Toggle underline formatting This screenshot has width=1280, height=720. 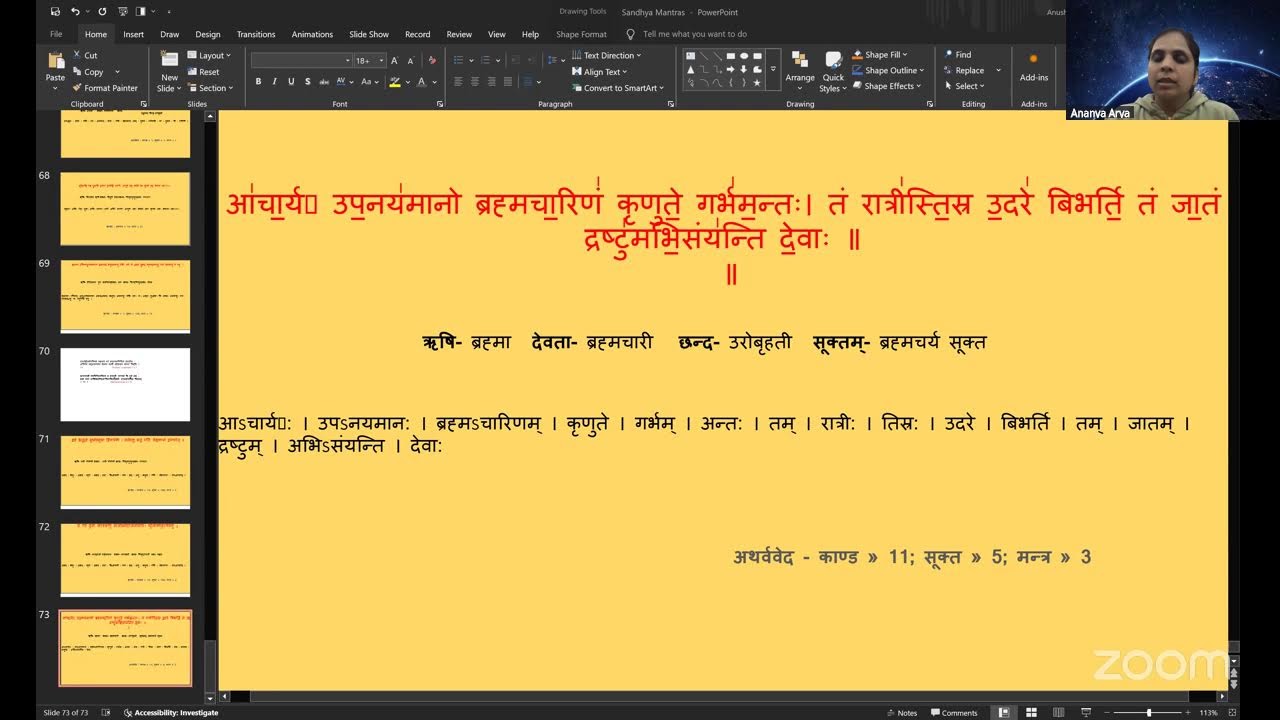point(291,82)
